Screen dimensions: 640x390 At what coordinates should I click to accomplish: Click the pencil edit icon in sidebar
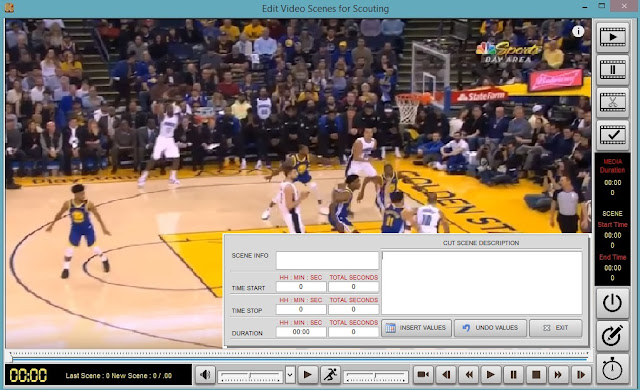pos(612,336)
